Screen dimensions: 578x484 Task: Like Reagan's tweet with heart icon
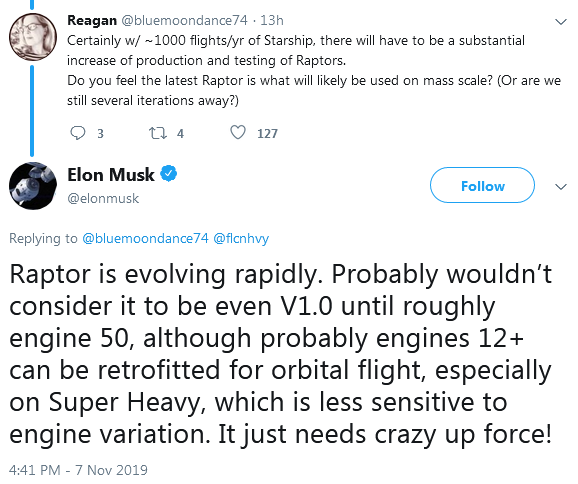pyautogui.click(x=238, y=133)
